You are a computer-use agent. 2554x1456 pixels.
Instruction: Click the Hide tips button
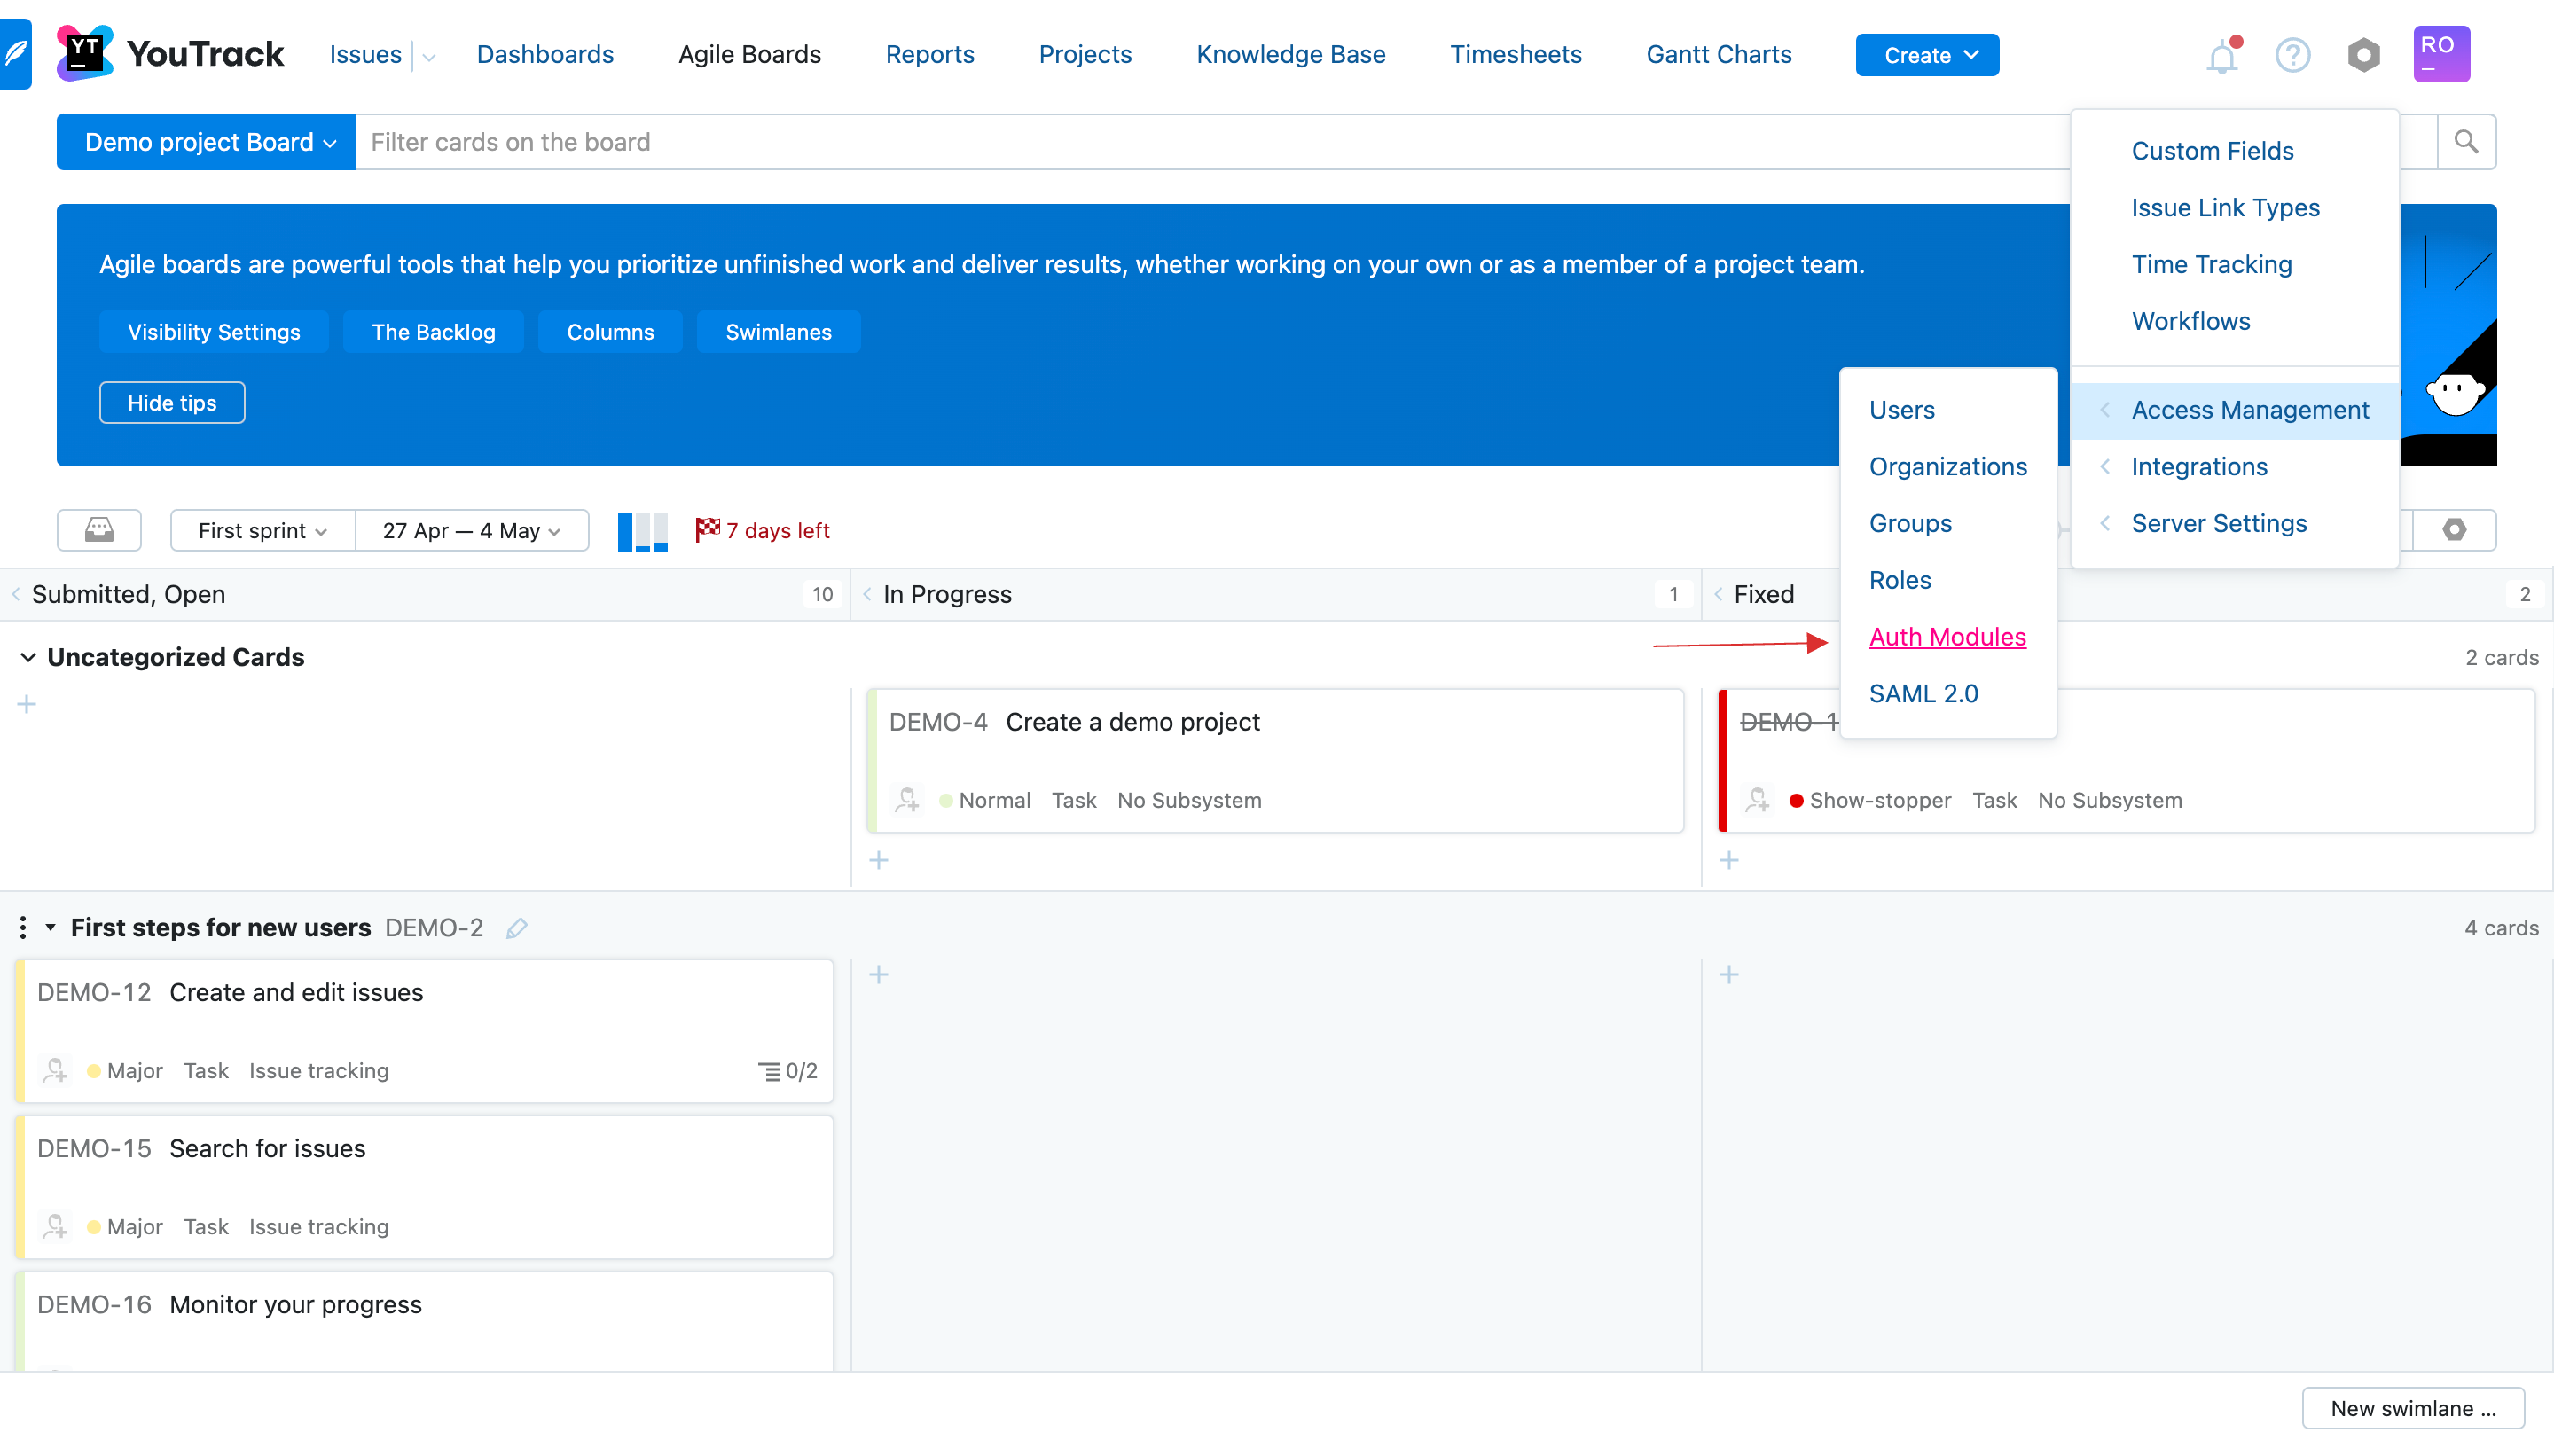point(172,403)
